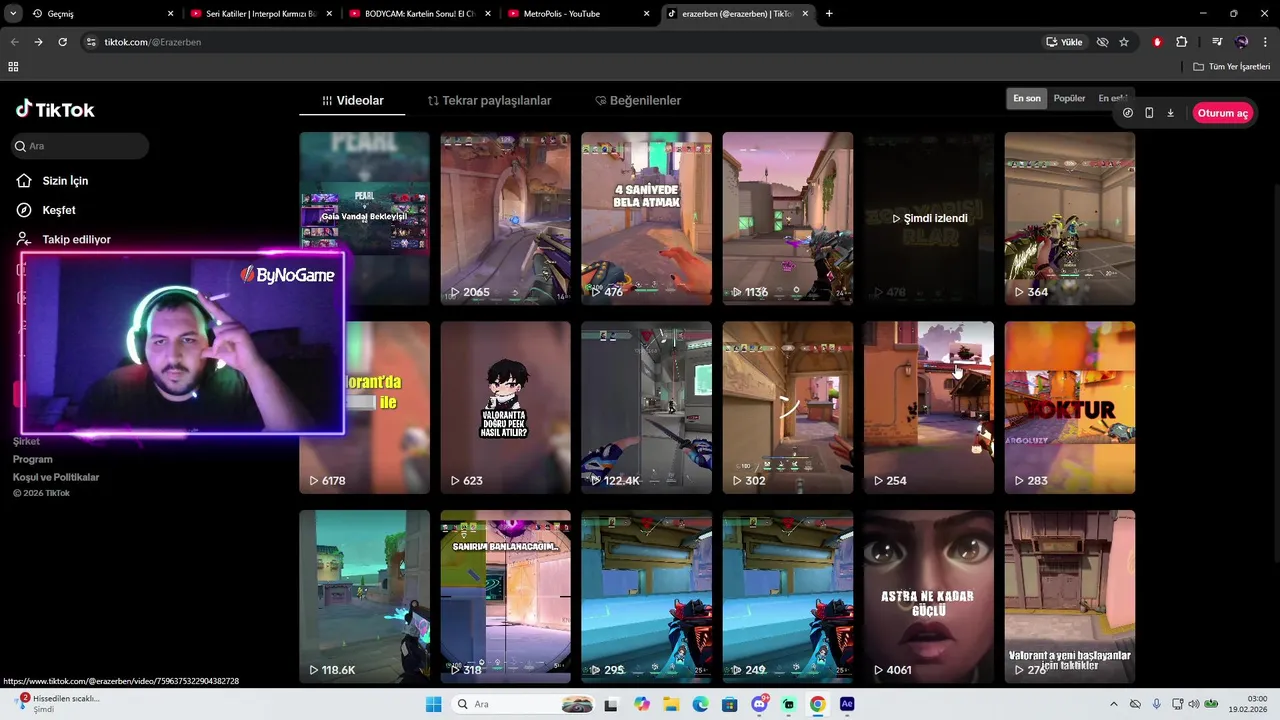This screenshot has width=1280, height=720.
Task: Open the media control music-list icon
Action: (1217, 42)
